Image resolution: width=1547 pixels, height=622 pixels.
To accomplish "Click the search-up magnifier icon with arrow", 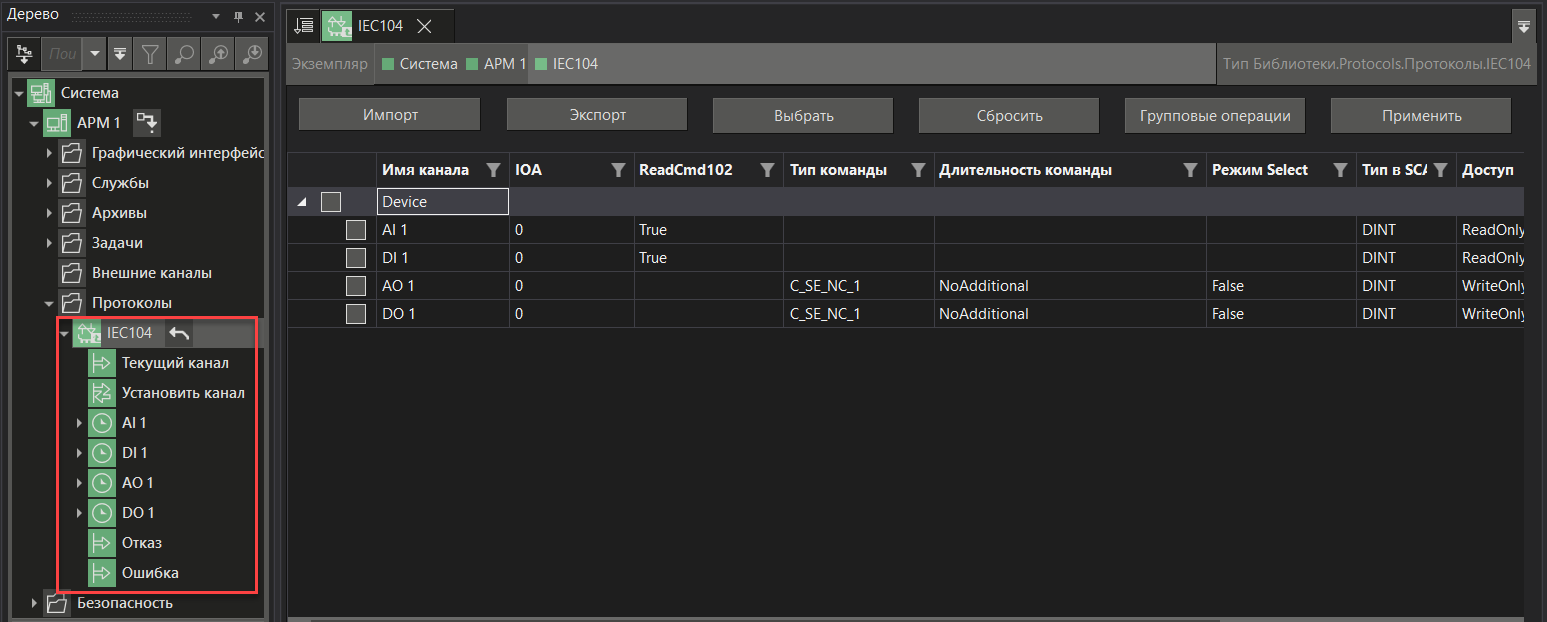I will pyautogui.click(x=217, y=54).
